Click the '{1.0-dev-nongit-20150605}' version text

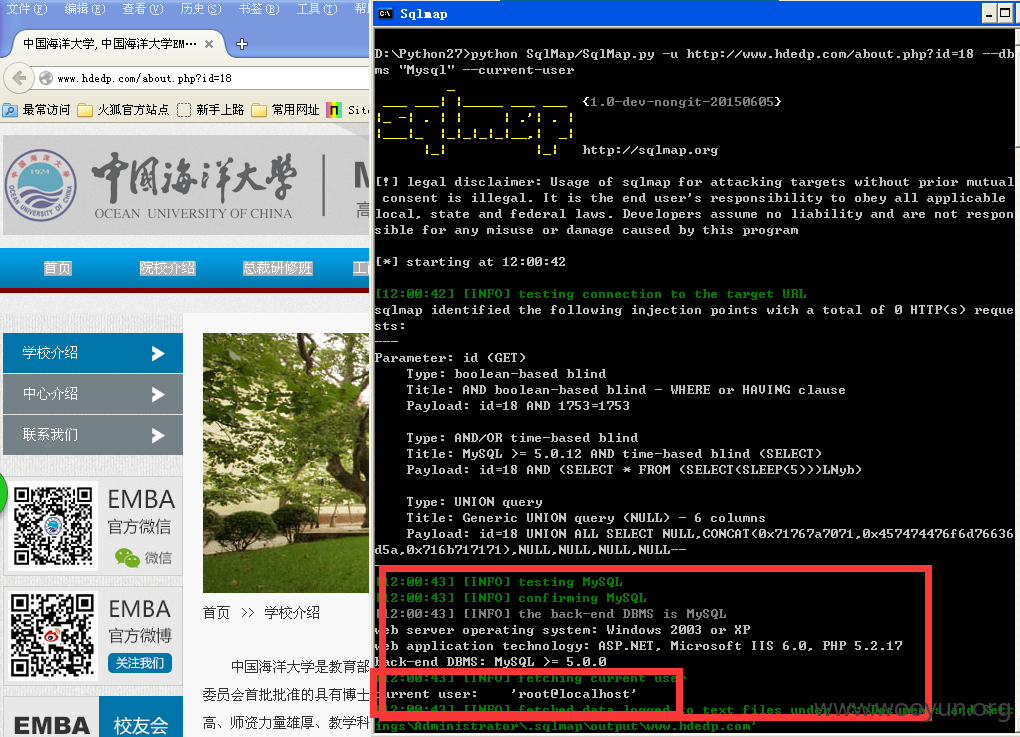(682, 102)
